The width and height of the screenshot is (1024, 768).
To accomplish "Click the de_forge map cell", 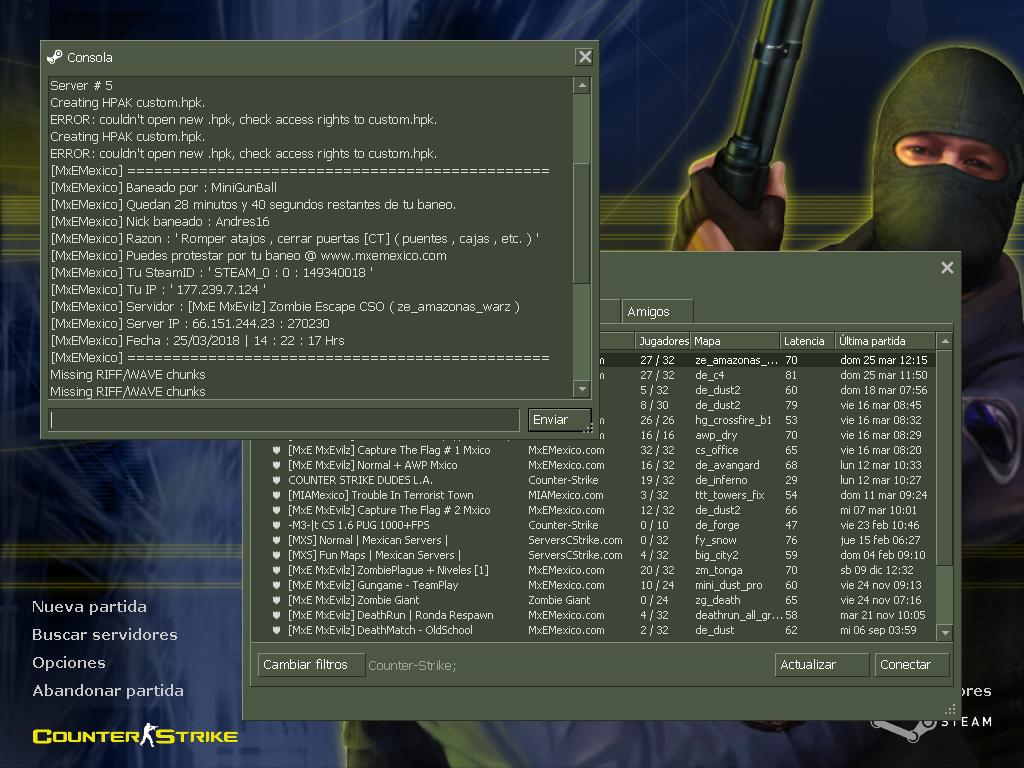I will [717, 525].
